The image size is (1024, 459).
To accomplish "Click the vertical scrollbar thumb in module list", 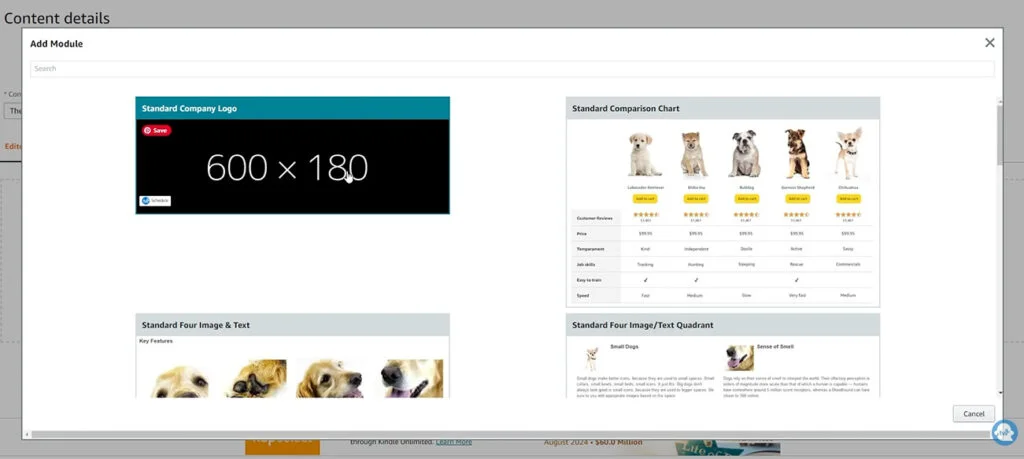I will [x=1000, y=135].
